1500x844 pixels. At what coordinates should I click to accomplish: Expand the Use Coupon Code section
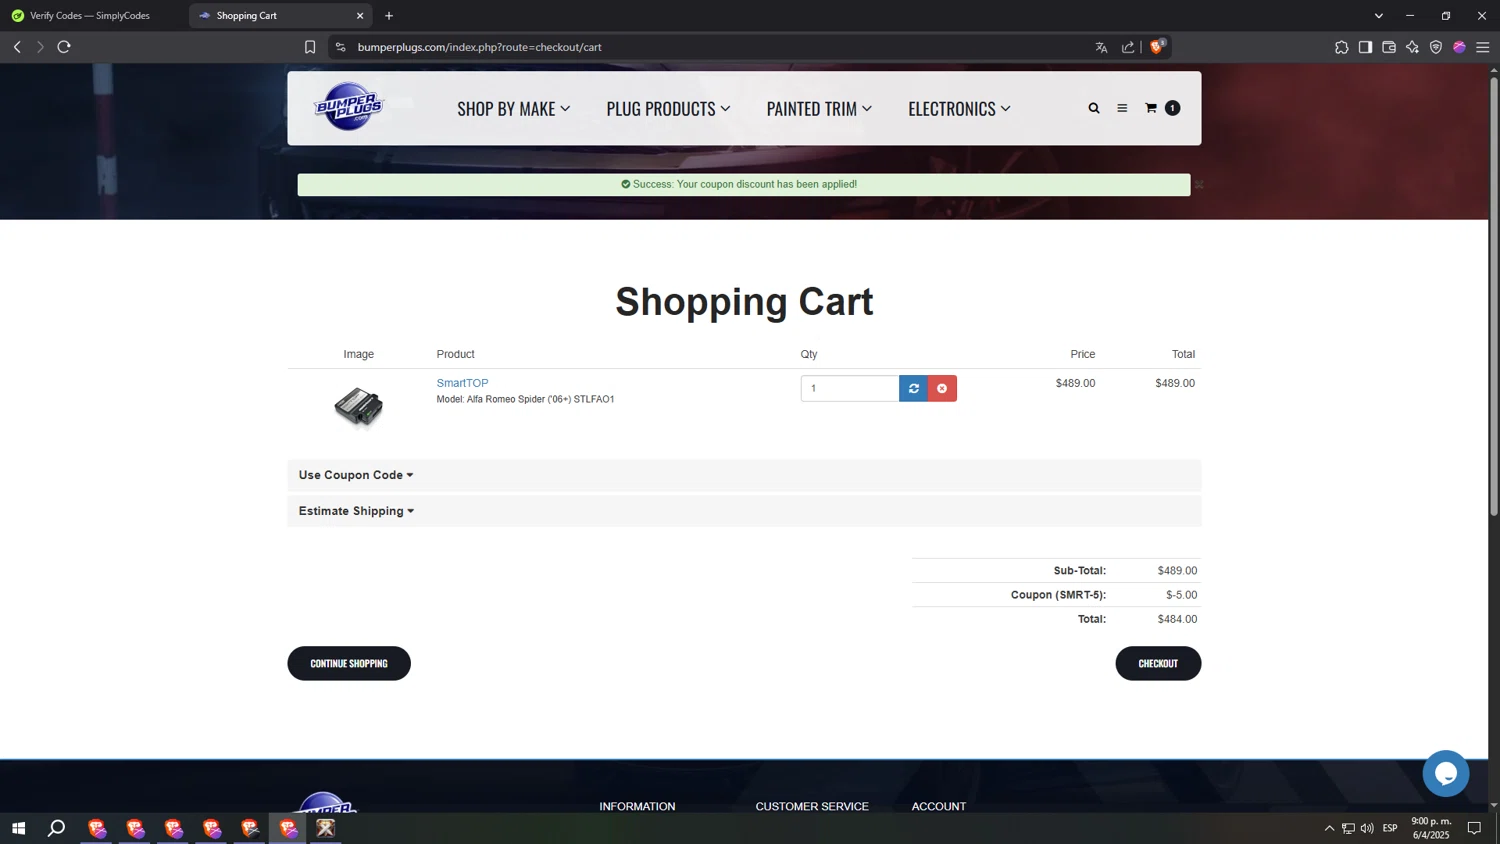(x=744, y=475)
